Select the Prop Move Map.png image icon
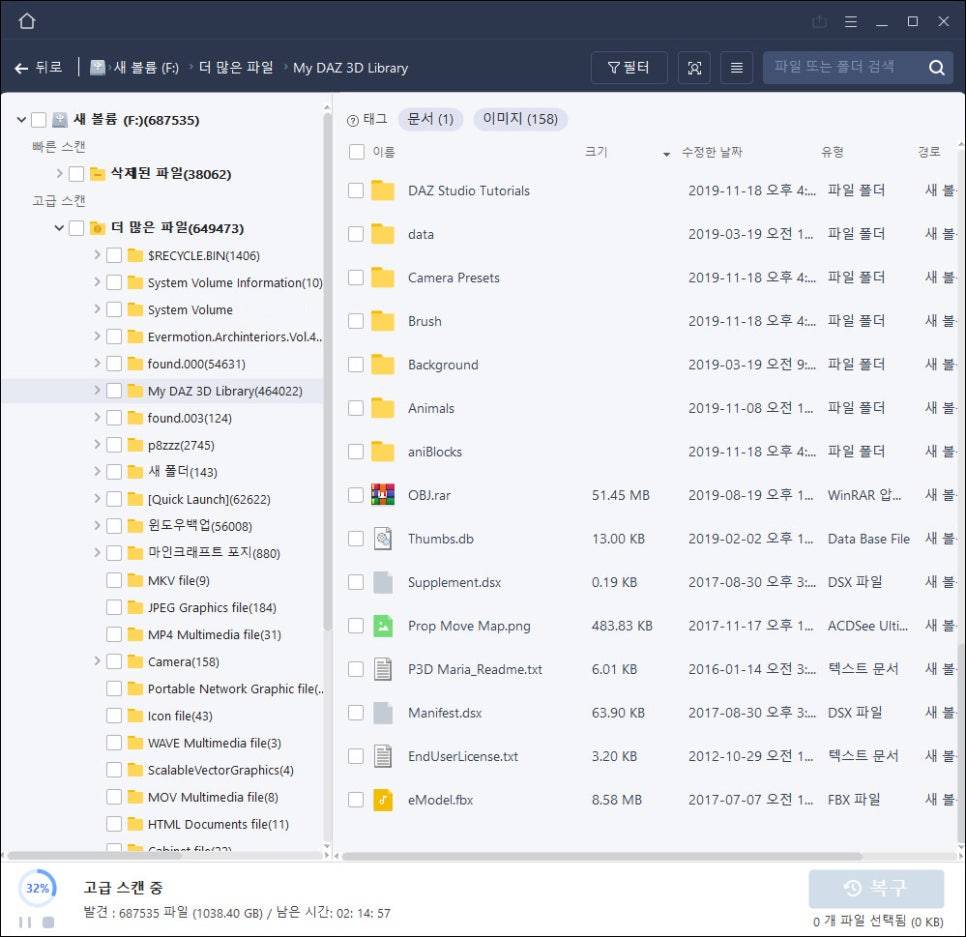The width and height of the screenshot is (966, 937). 383,626
